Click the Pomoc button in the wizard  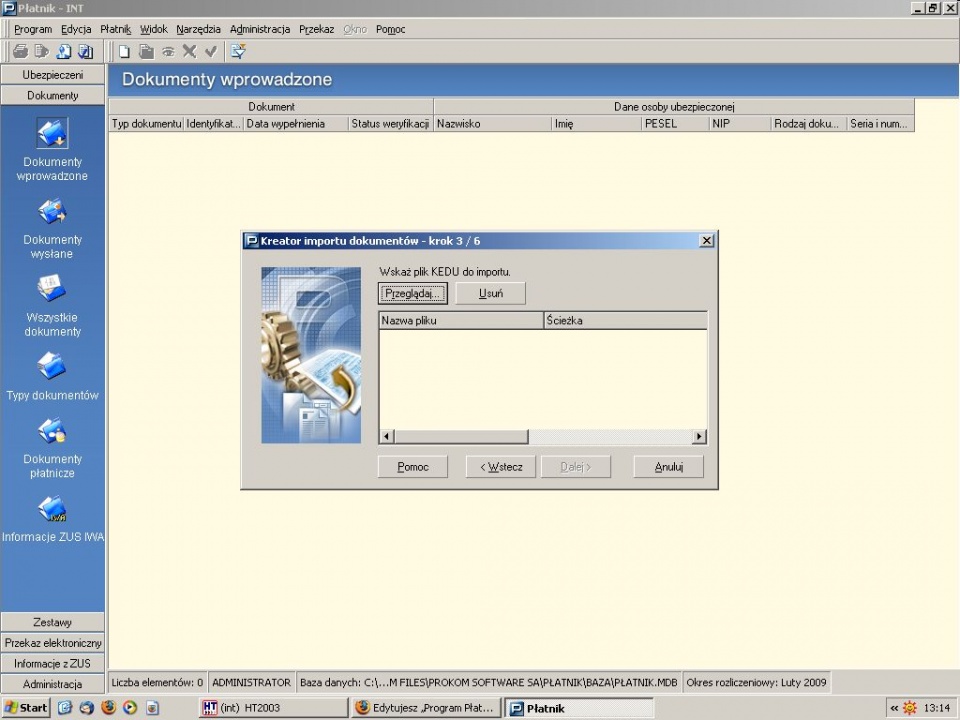[x=413, y=467]
